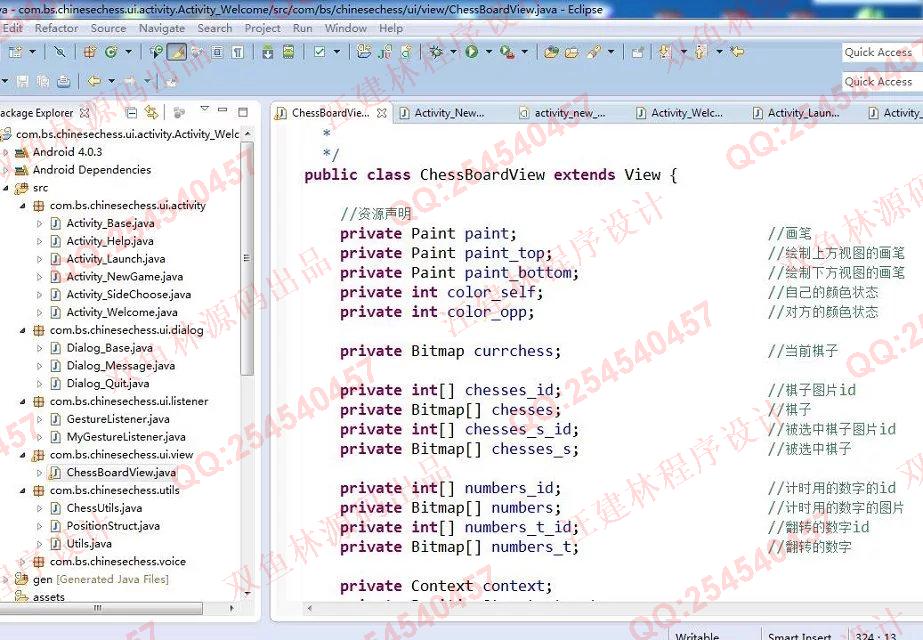Click the Forward navigation arrow icon

point(130,81)
